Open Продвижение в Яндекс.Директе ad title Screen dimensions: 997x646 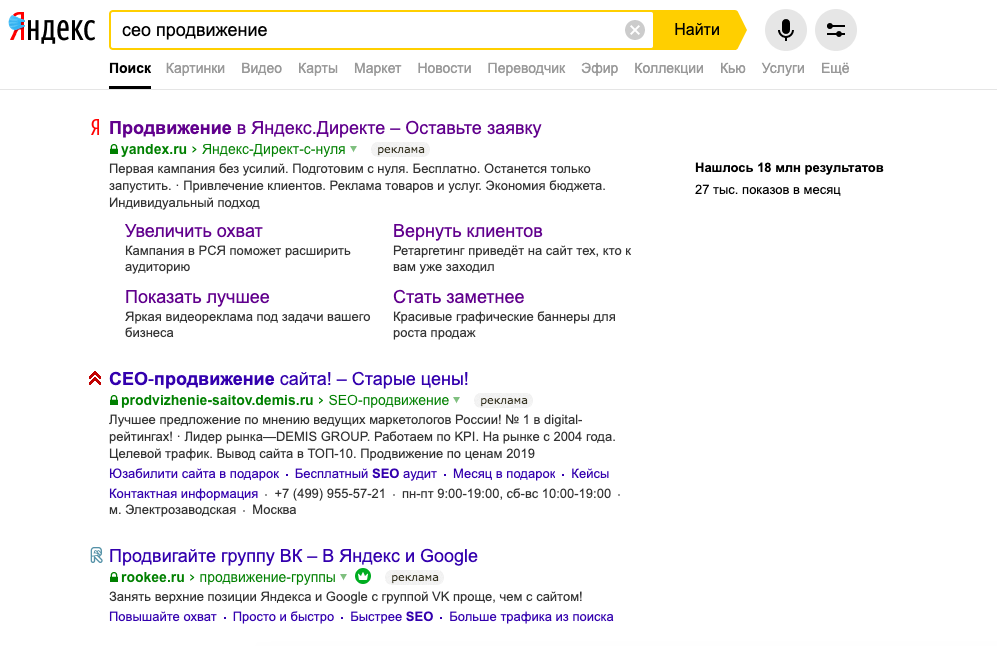coord(325,128)
